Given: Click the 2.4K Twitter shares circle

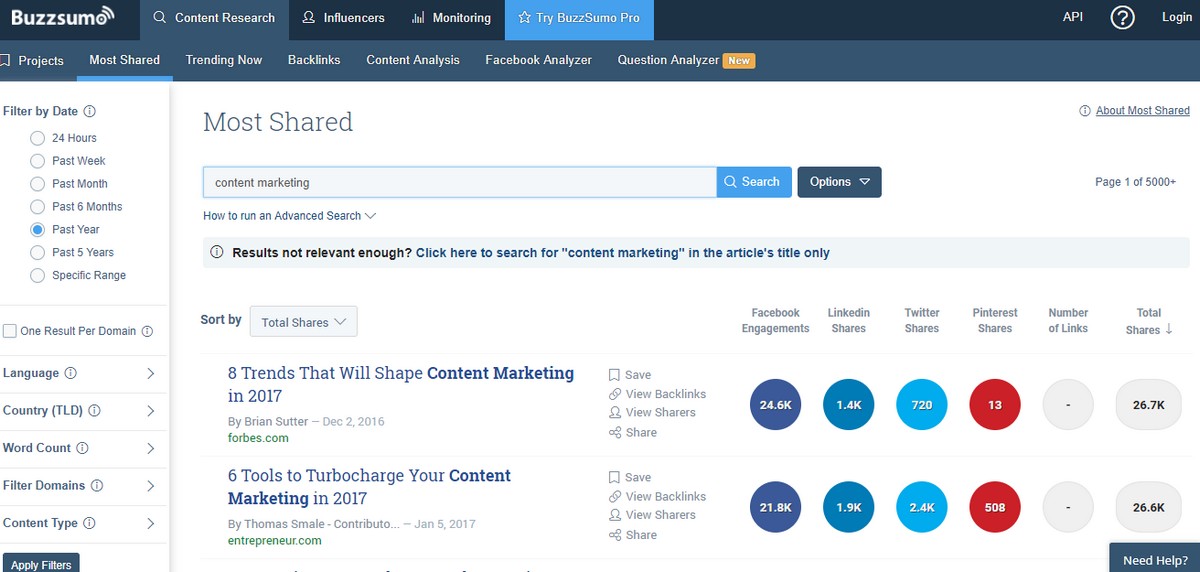Looking at the screenshot, I should click(x=922, y=508).
